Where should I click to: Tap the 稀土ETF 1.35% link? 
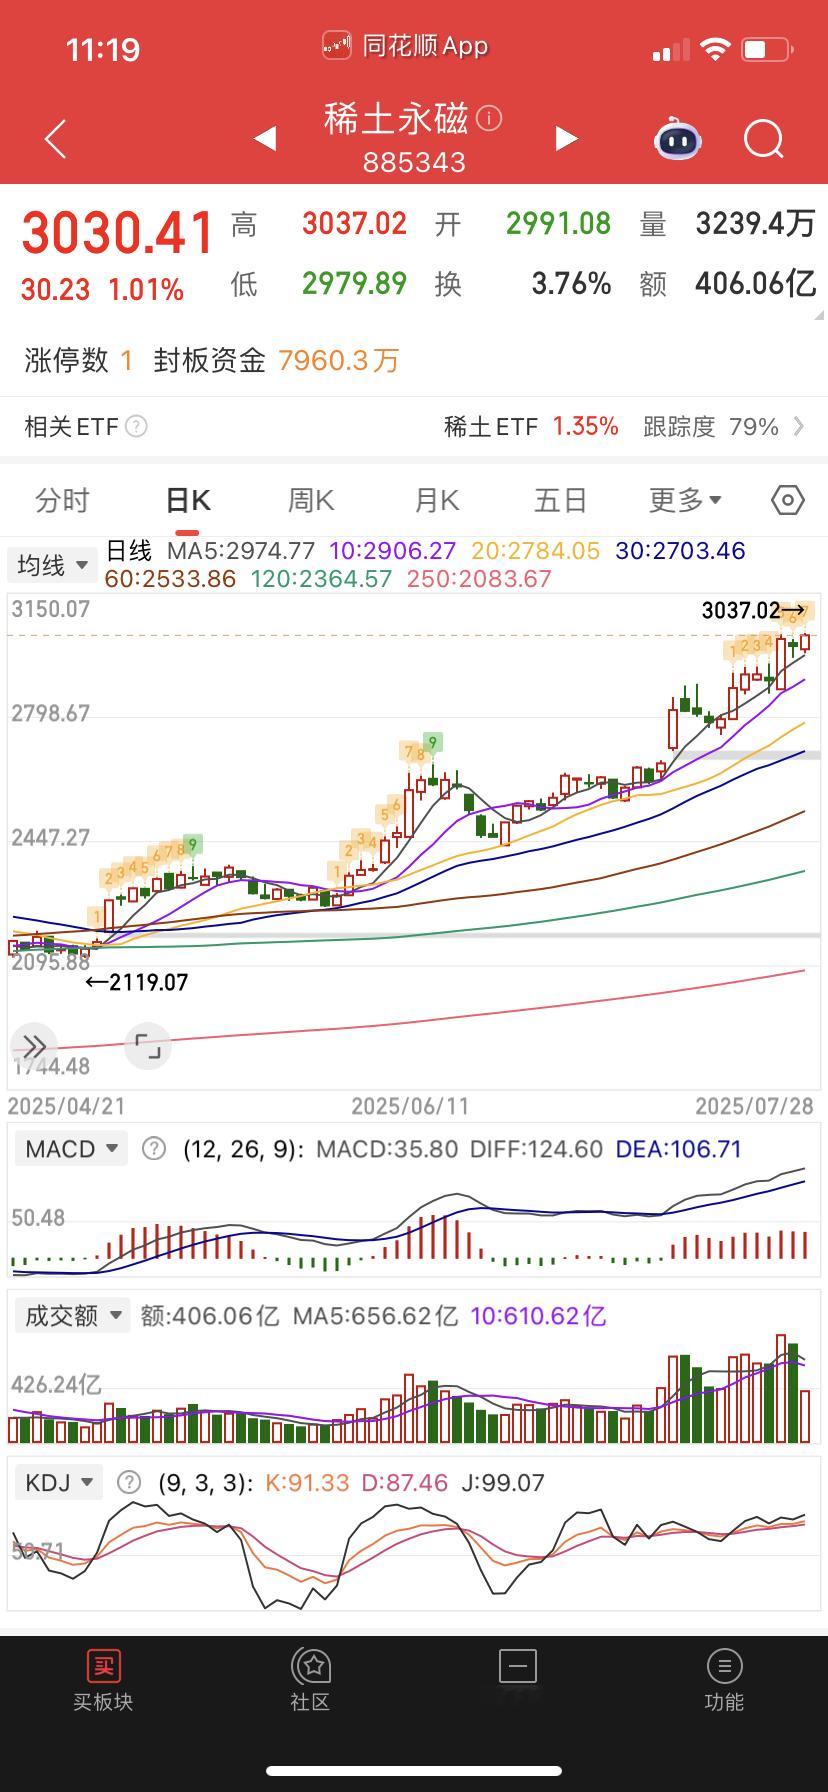click(x=531, y=427)
